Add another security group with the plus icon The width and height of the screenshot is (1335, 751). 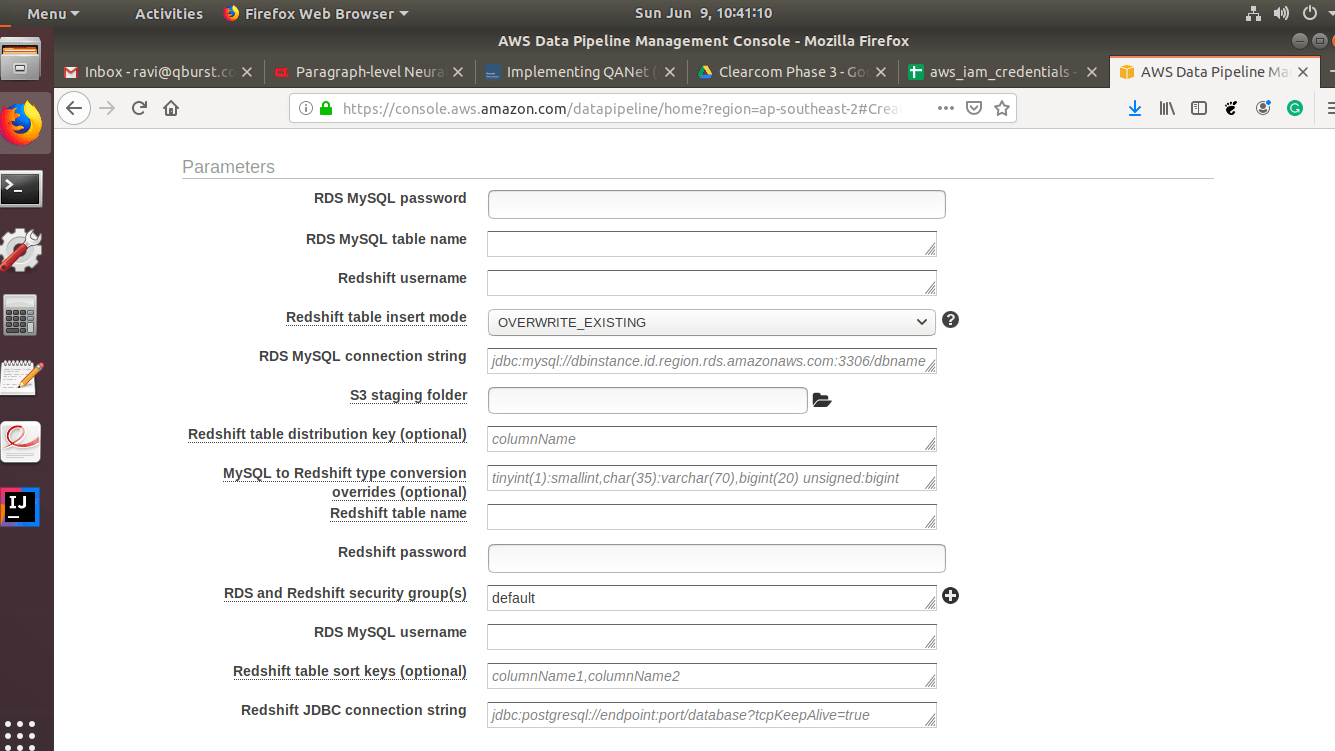tap(950, 595)
